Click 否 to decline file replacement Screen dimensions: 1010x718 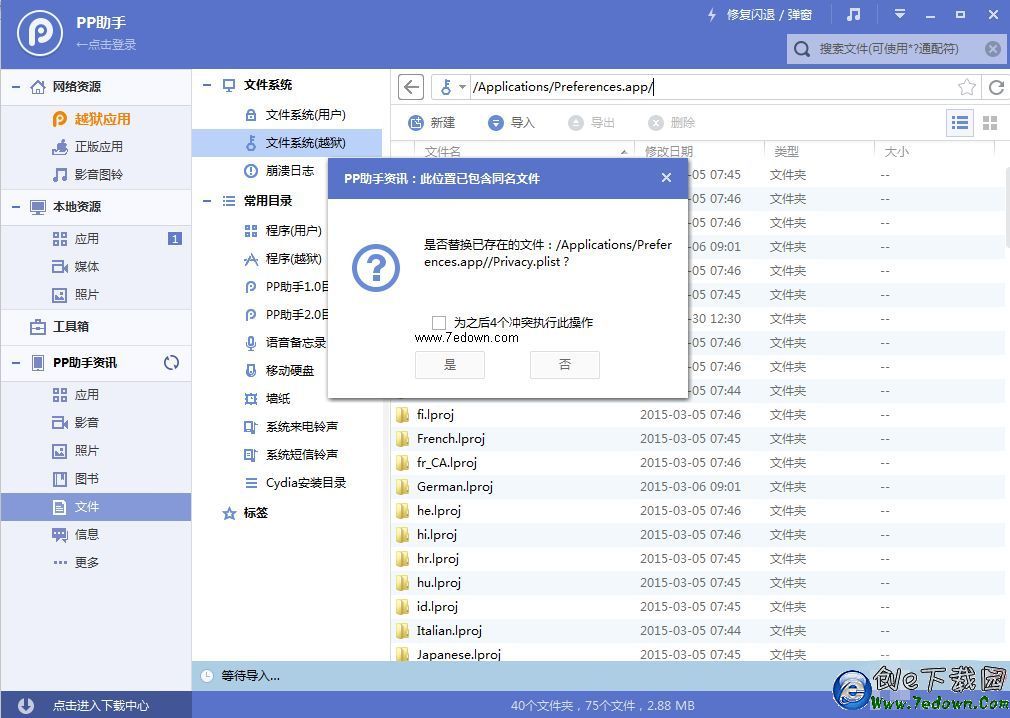coord(564,365)
